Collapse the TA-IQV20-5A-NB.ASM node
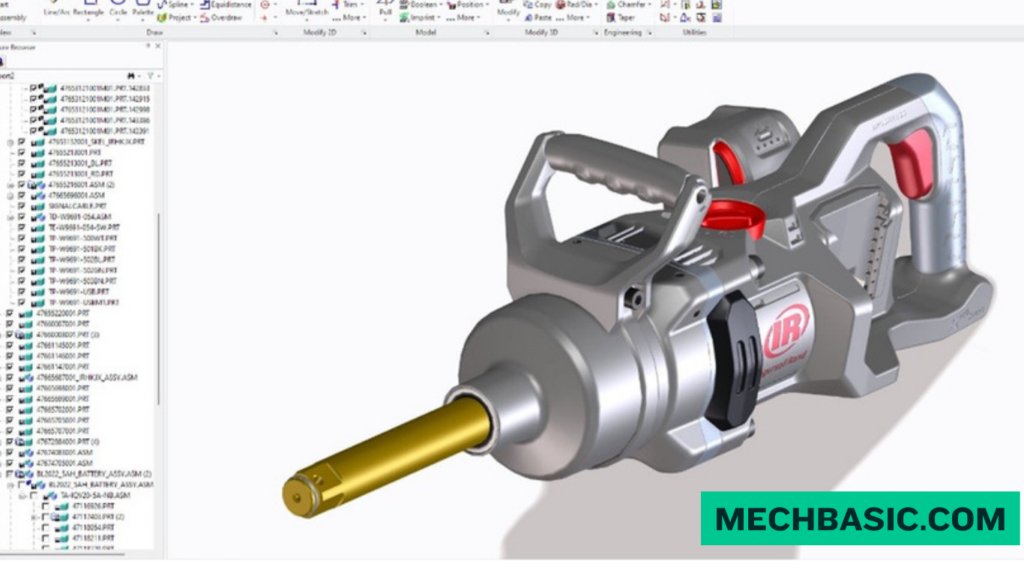1024x576 pixels. tap(22, 496)
